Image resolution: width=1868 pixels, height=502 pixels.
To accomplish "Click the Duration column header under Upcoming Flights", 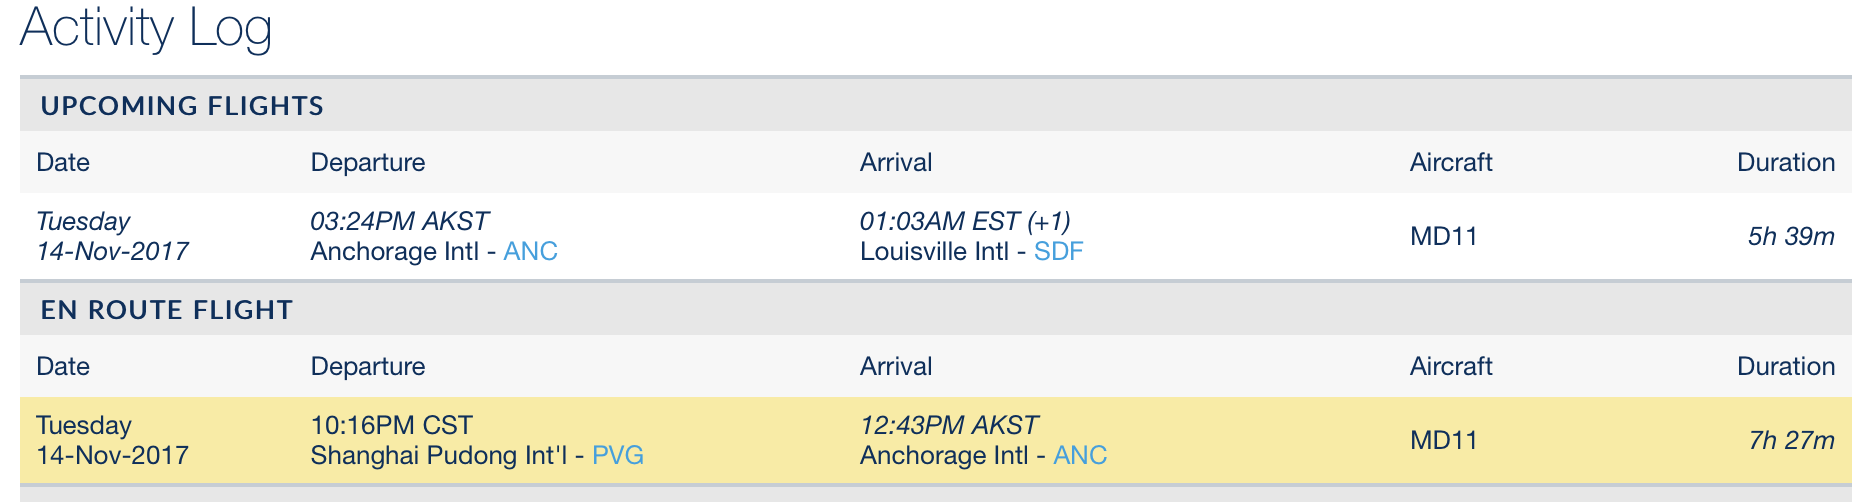I will (1785, 162).
